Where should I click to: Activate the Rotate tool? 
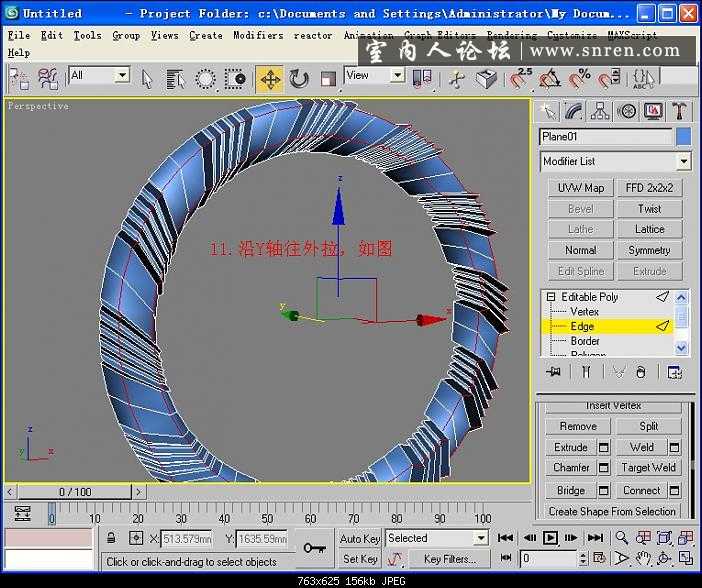click(x=299, y=79)
